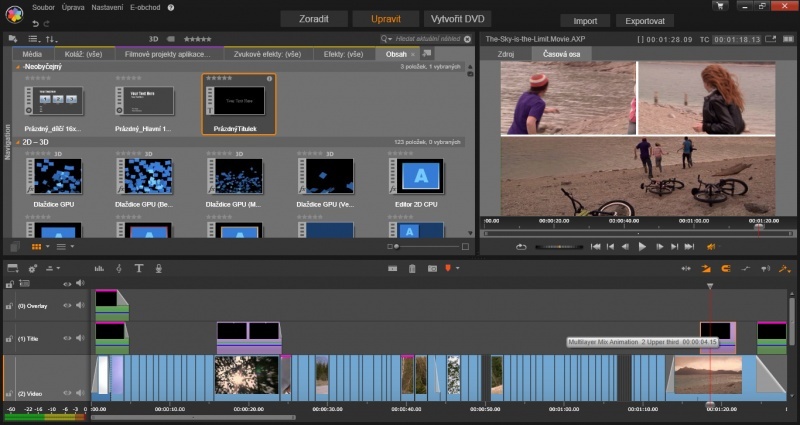This screenshot has height=425, width=800.
Task: Toggle loop playback in the player
Action: click(x=521, y=246)
